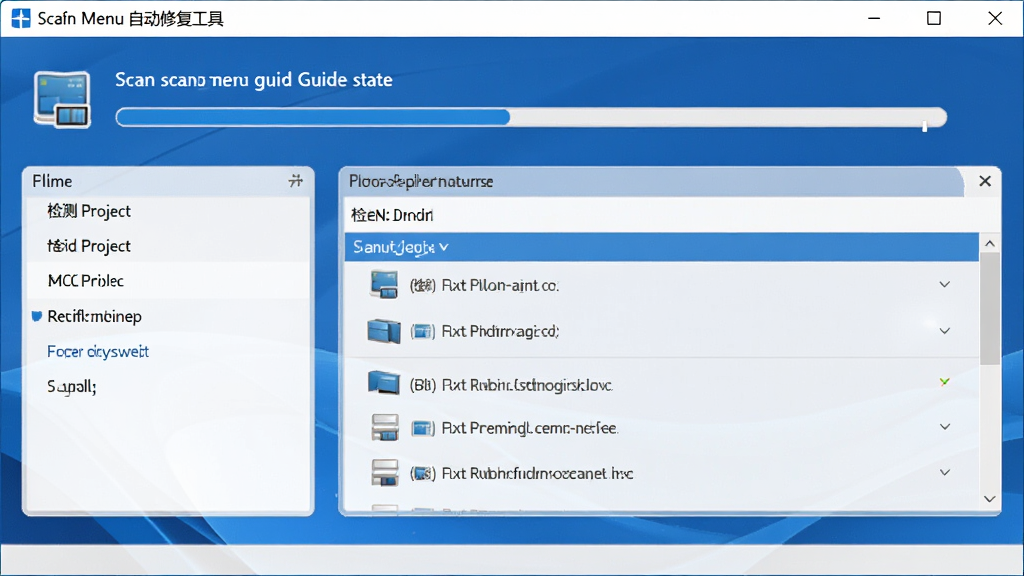Click the scan progress bar's blue fill

pos(313,118)
